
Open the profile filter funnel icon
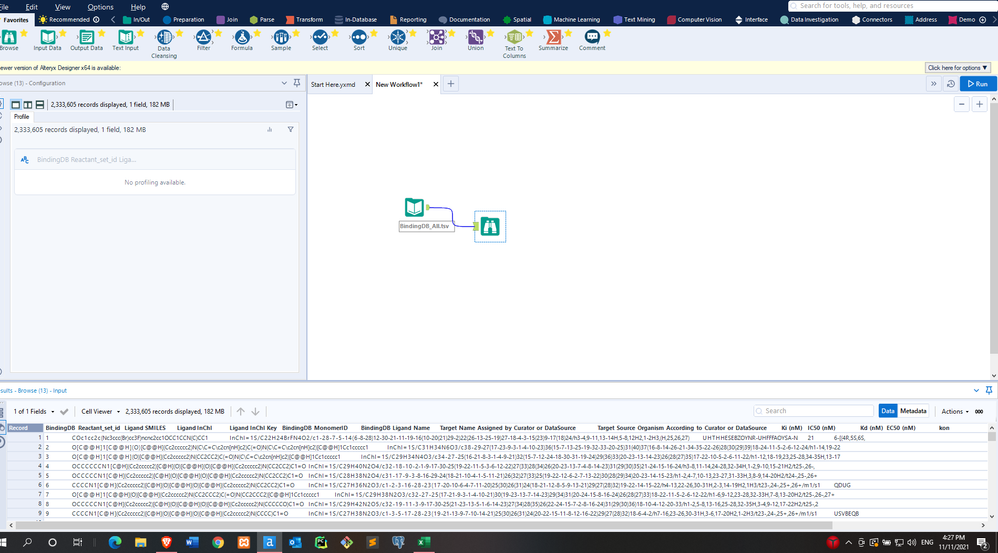290,129
